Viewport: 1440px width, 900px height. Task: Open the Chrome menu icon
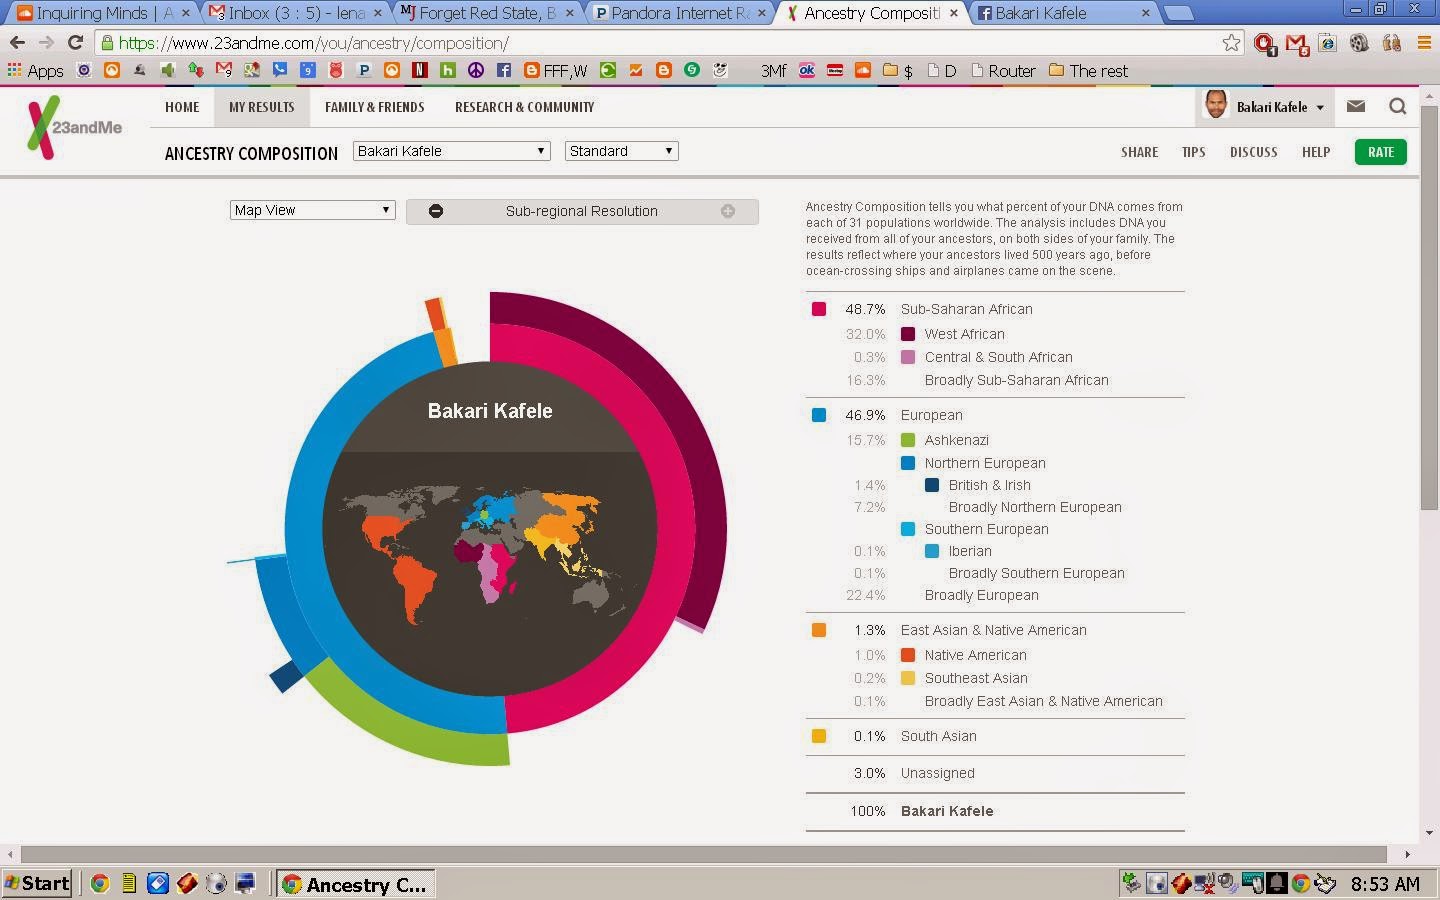[1425, 43]
